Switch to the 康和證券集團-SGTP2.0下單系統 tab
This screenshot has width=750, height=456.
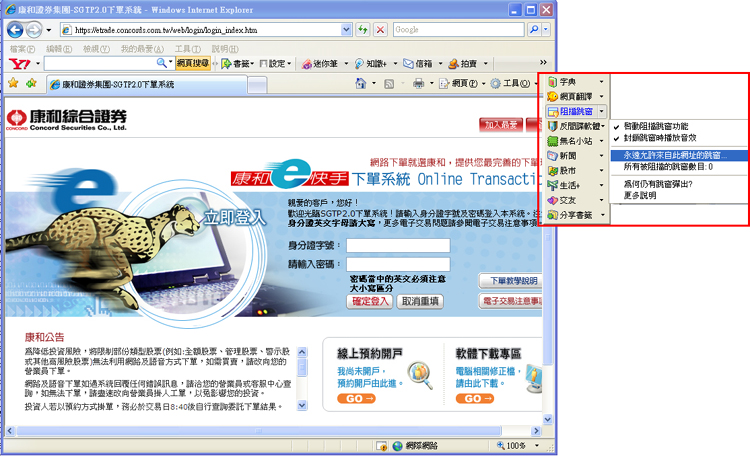(147, 85)
